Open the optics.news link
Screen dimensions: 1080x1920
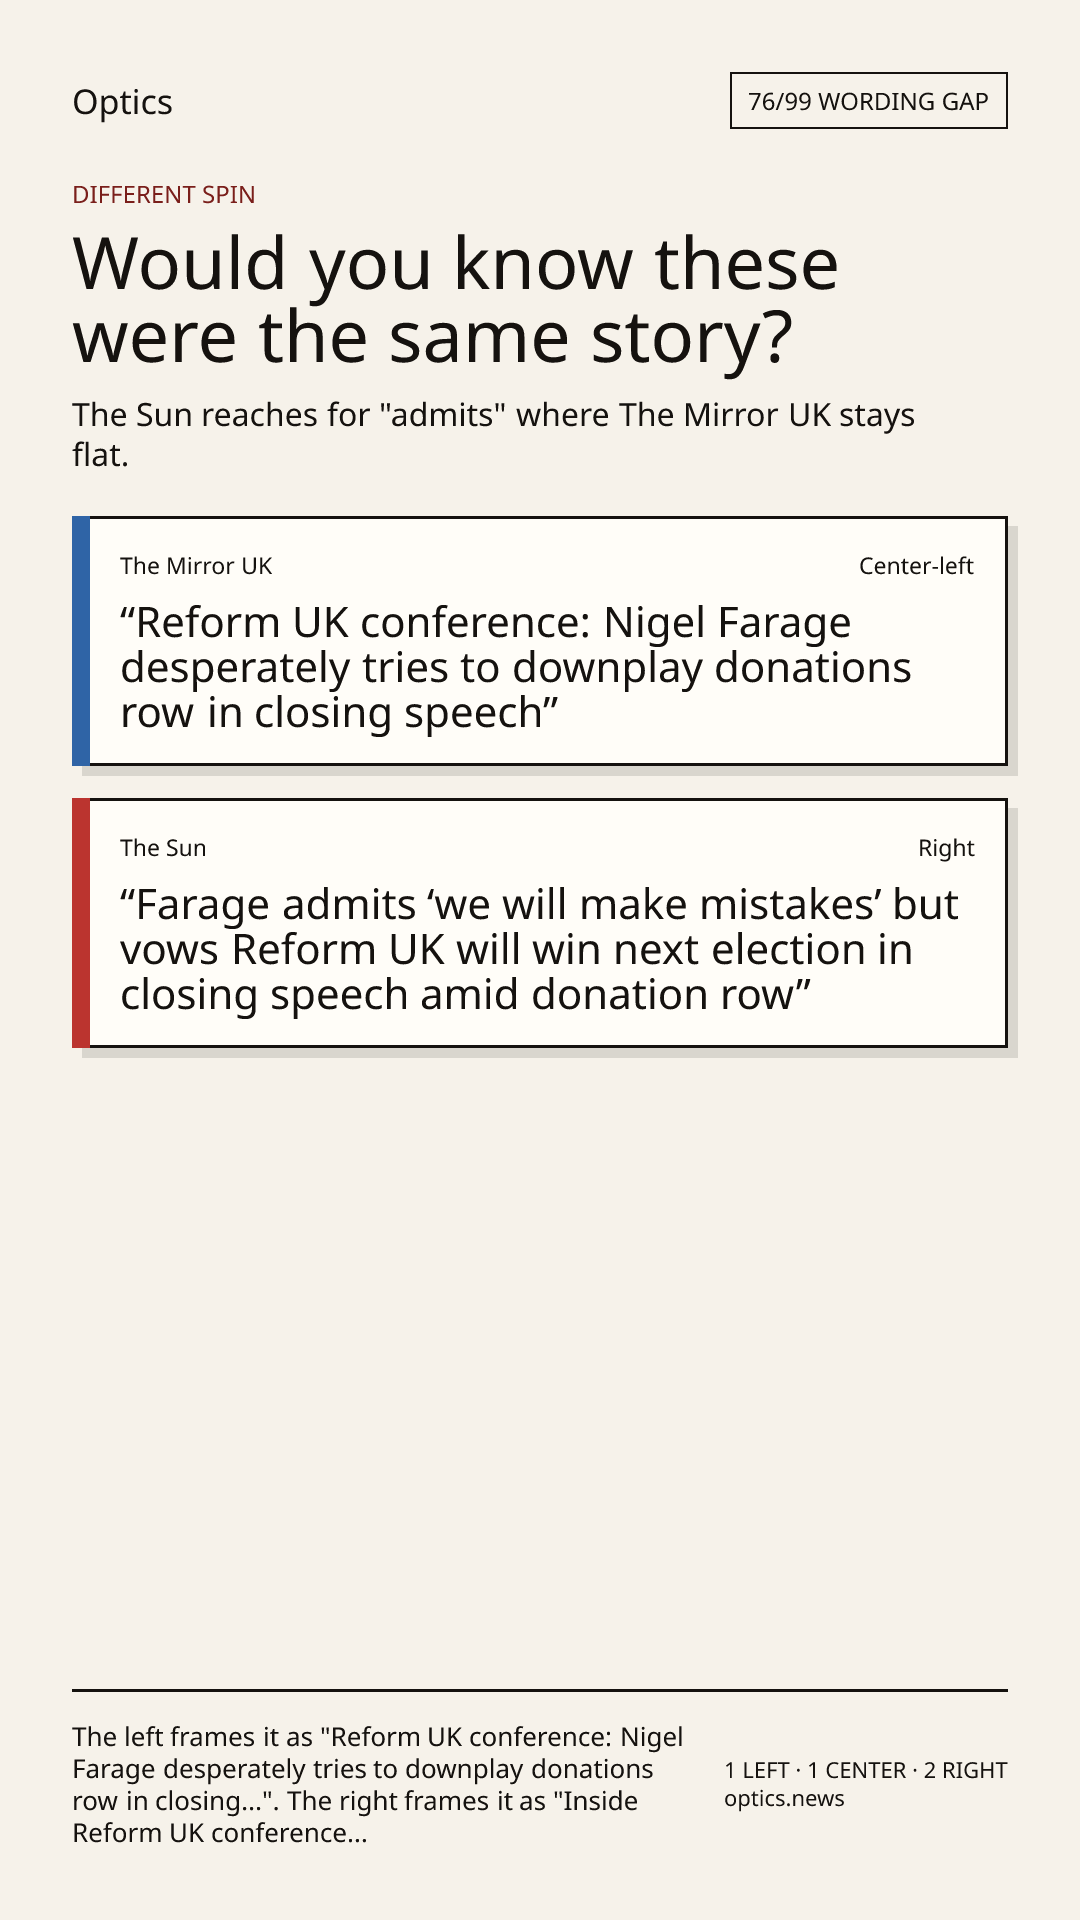click(784, 1798)
